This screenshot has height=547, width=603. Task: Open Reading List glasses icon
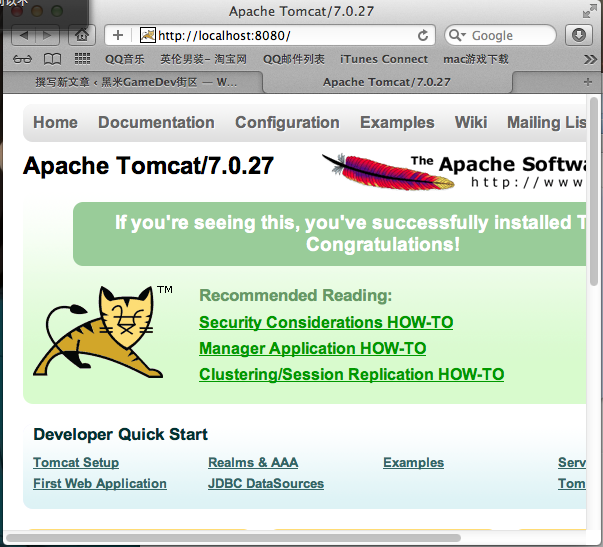[22, 59]
